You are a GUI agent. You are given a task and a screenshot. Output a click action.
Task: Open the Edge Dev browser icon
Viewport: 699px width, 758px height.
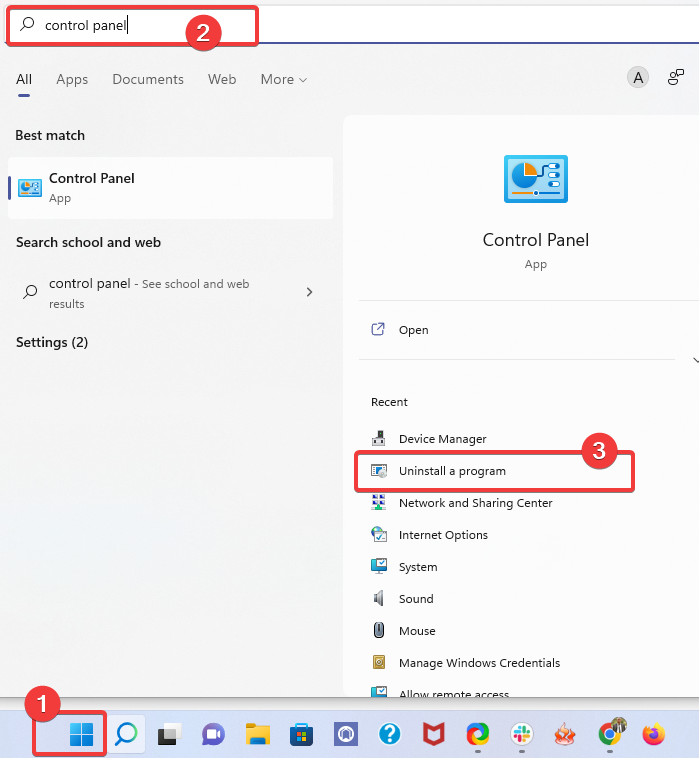coord(478,734)
